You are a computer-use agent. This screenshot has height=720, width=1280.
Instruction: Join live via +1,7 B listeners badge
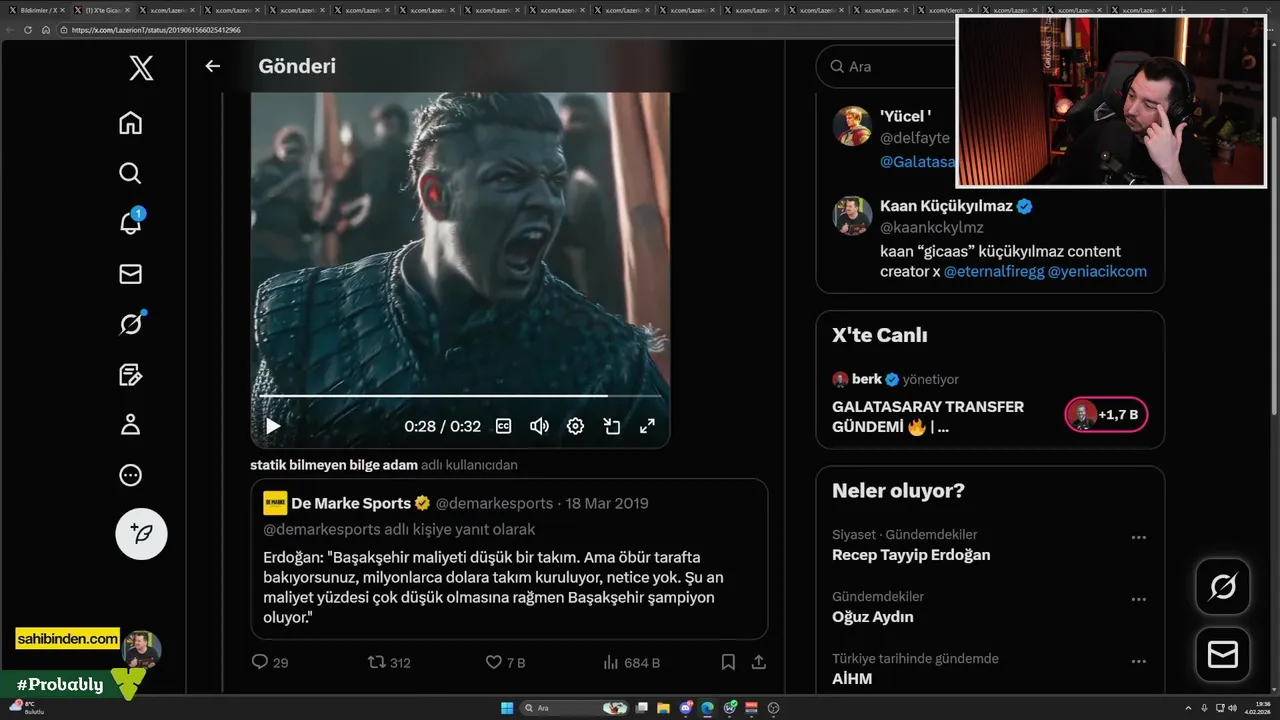click(1106, 414)
